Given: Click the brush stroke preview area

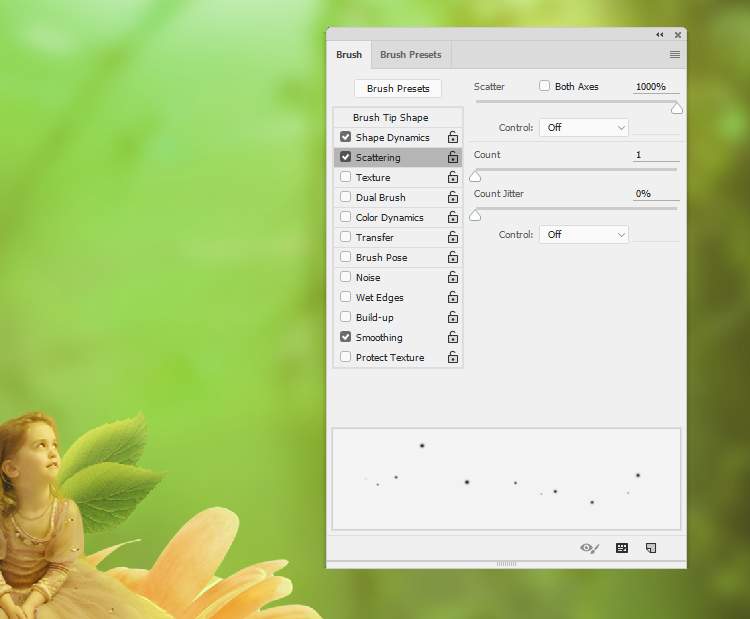Looking at the screenshot, I should [506, 479].
